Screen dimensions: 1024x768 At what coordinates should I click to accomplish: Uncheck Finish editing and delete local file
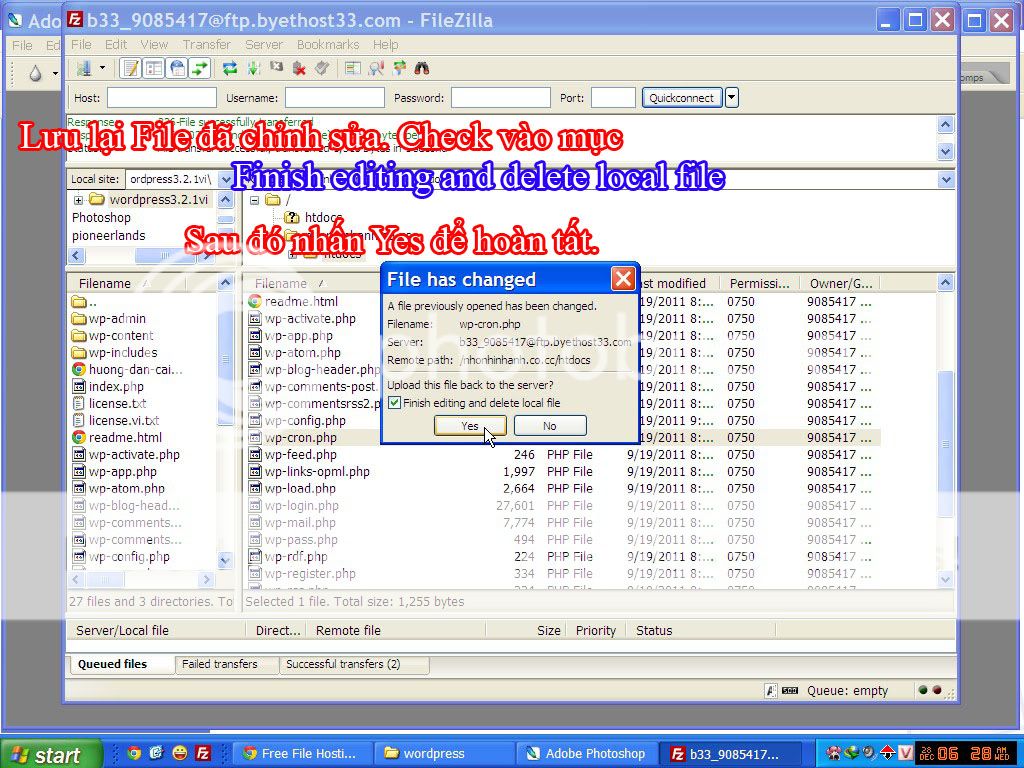coord(394,403)
